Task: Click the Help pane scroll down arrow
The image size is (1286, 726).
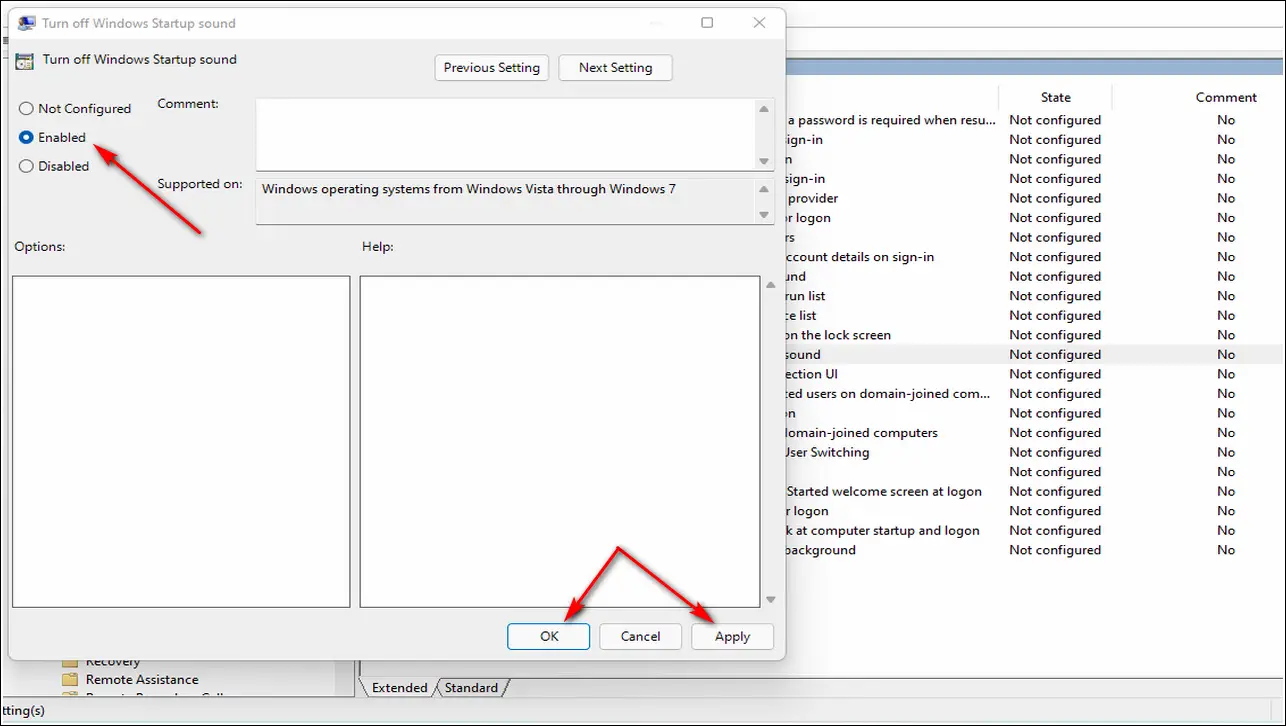Action: point(770,599)
